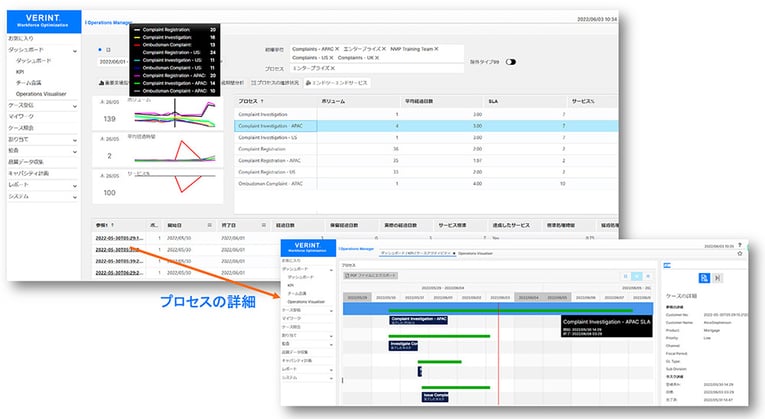Click VERINT logo in dashboard window
The width and height of the screenshot is (765, 419).
pyautogui.click(x=43, y=21)
